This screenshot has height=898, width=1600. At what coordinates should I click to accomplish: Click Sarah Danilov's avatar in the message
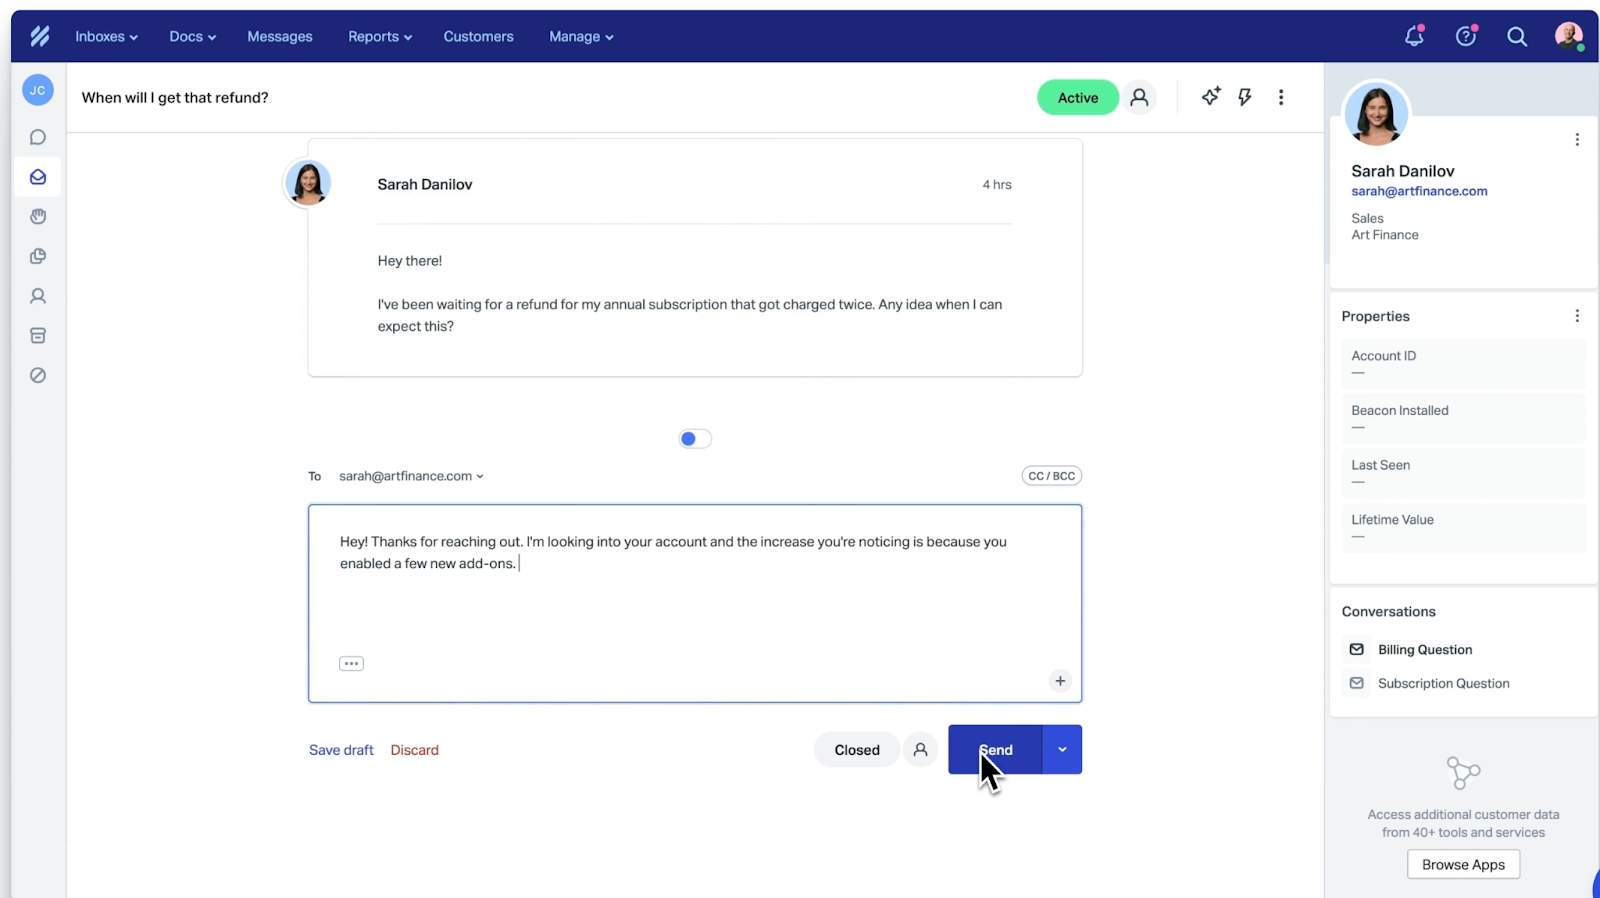[x=308, y=184]
